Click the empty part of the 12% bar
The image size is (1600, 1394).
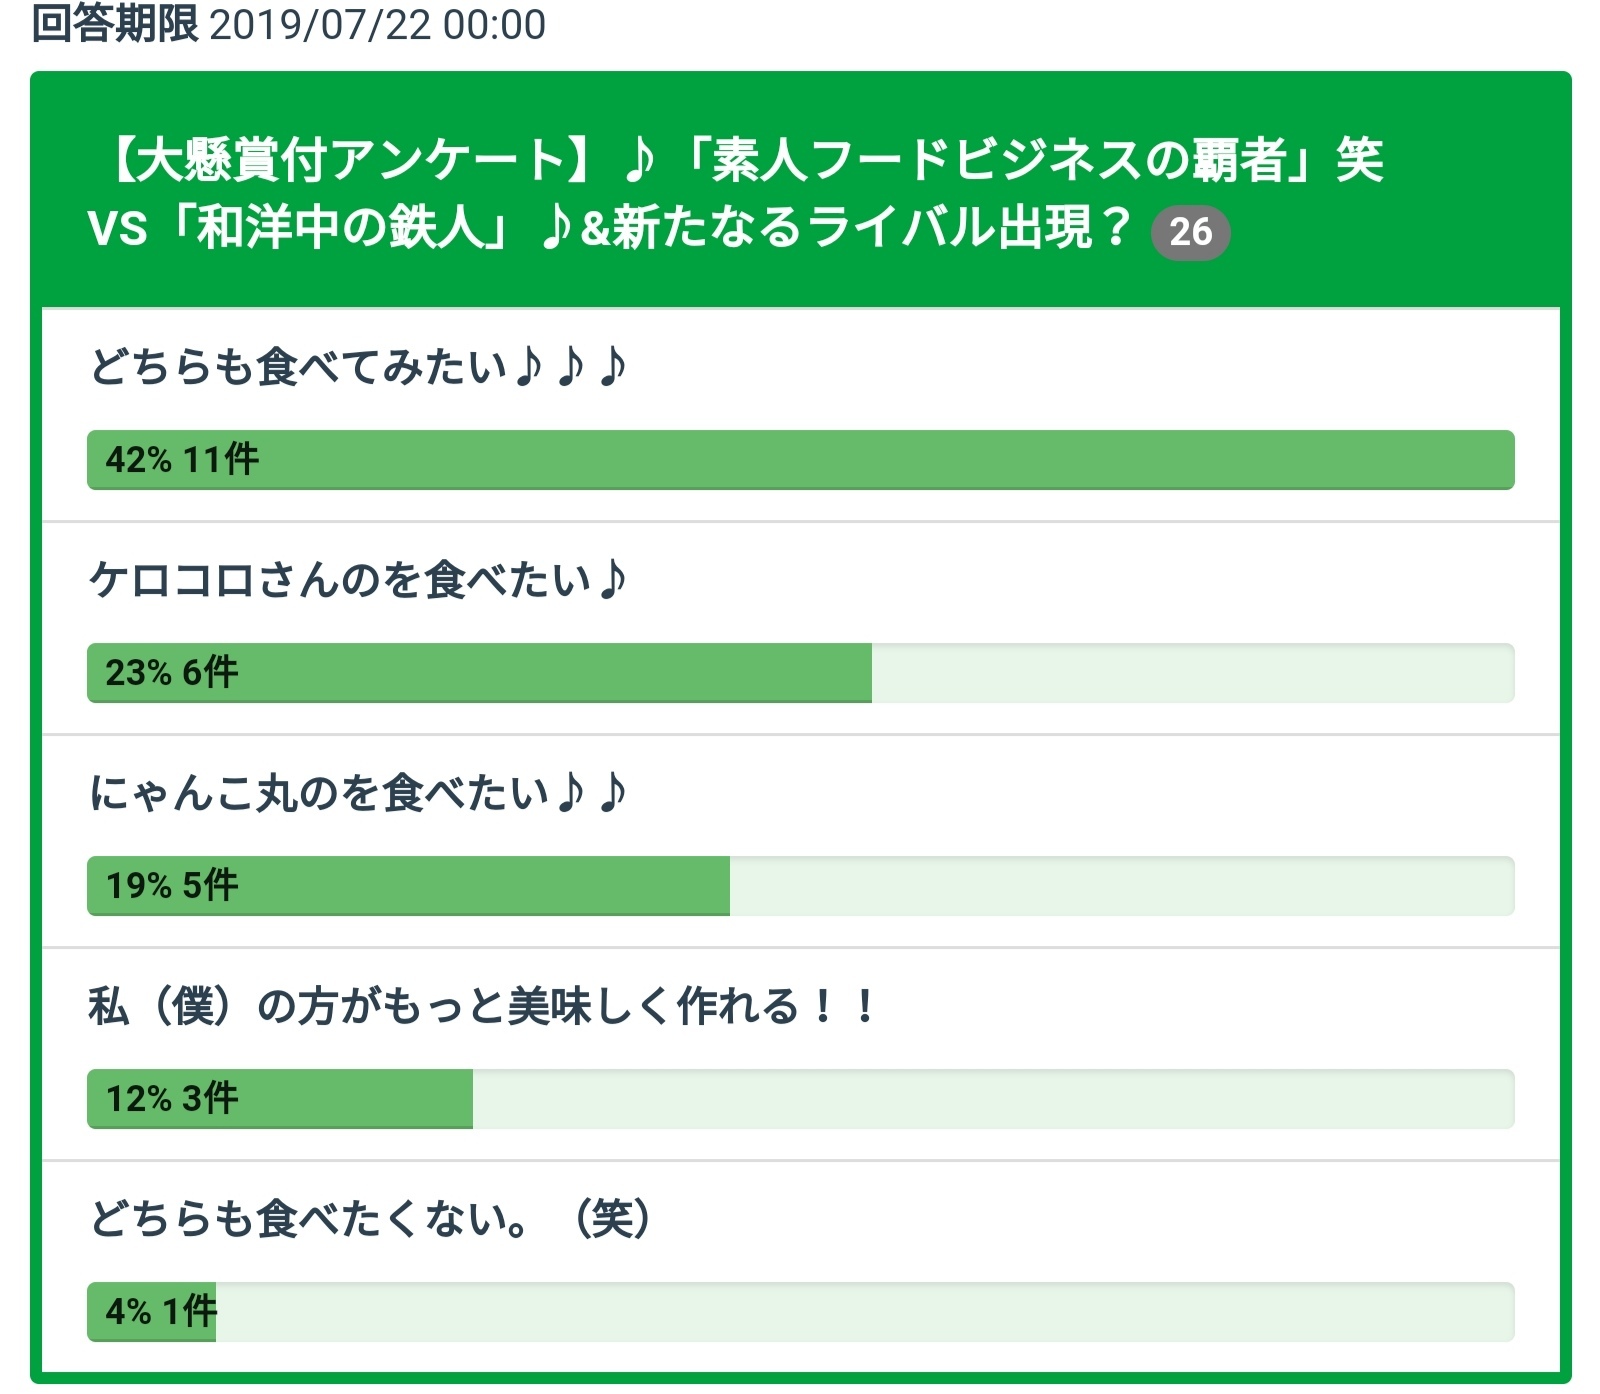point(992,1099)
